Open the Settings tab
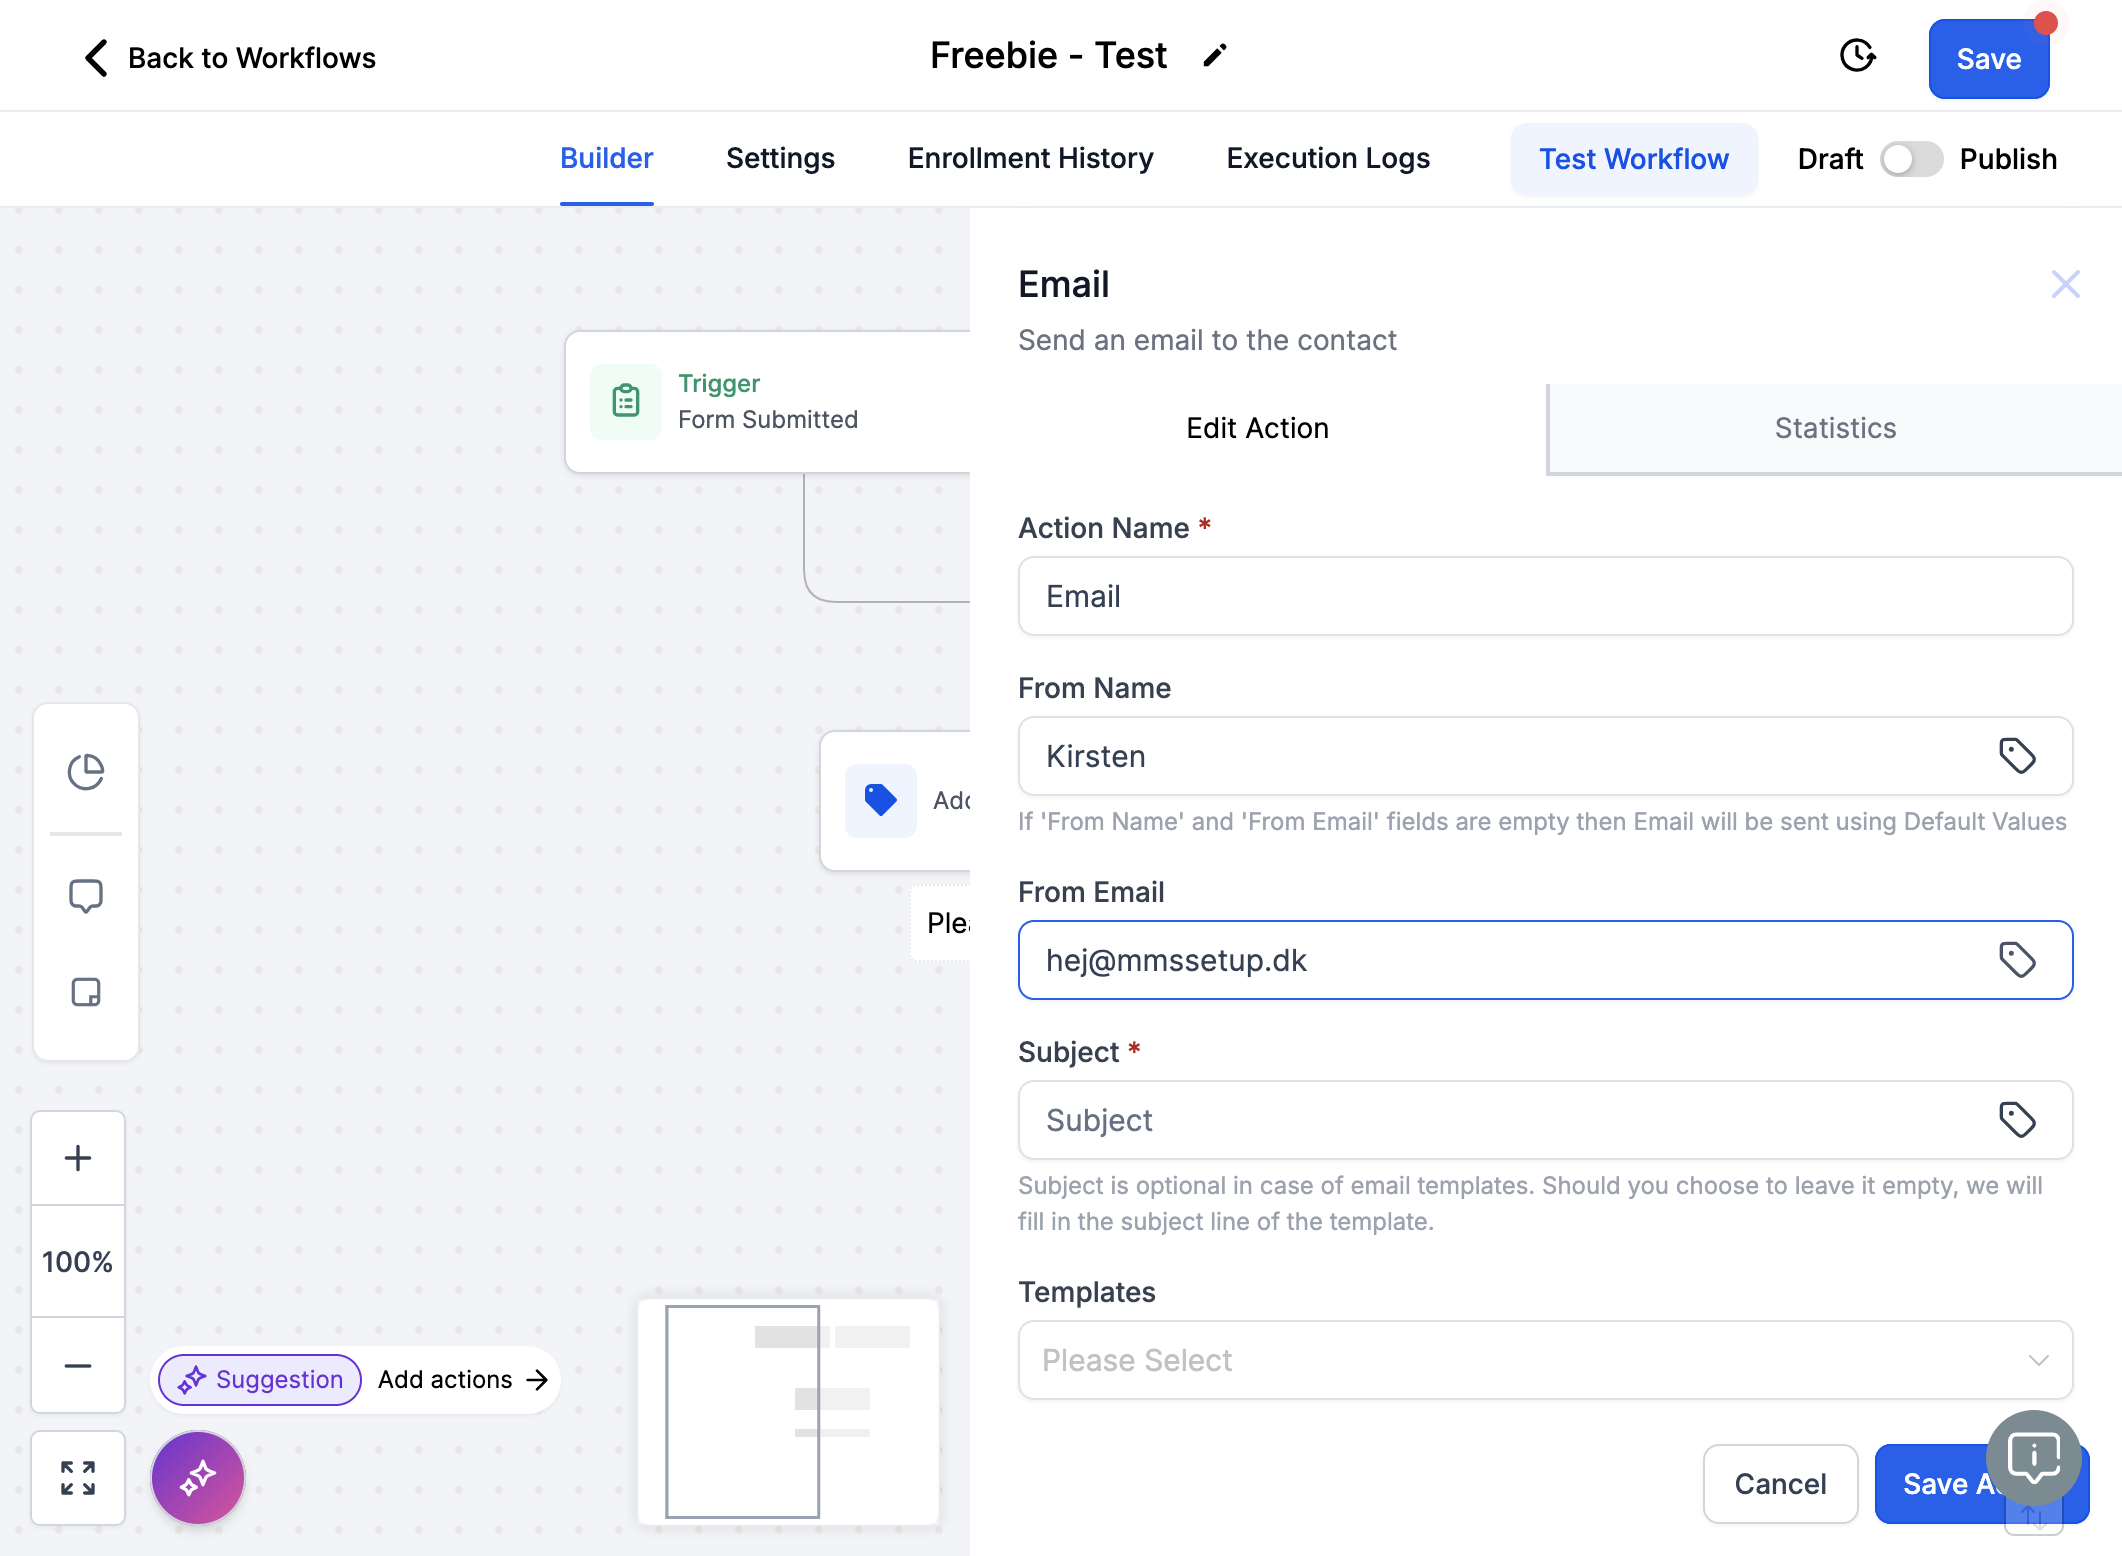 click(x=780, y=158)
